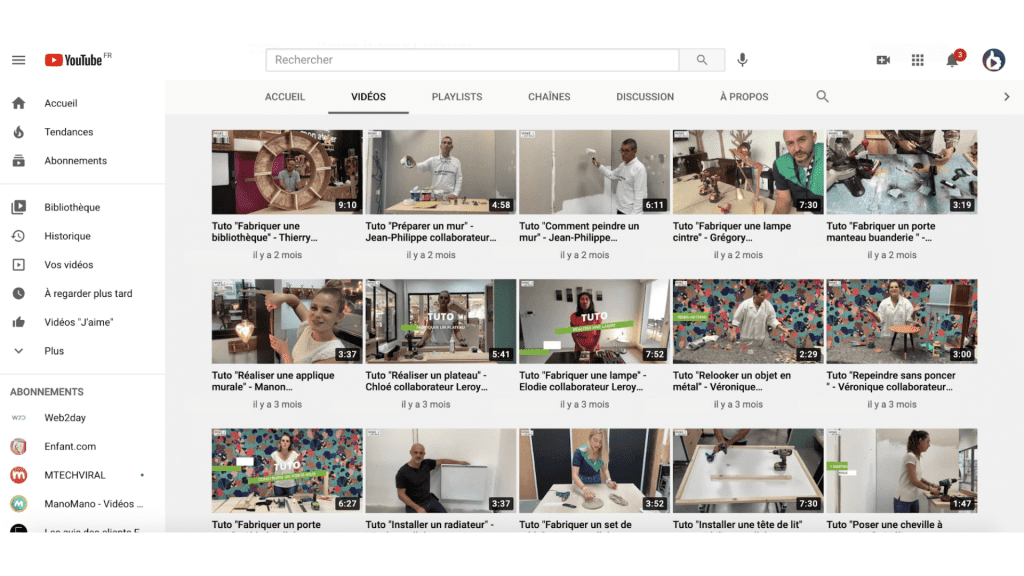Click the search magnifier button
Viewport: 1024px width, 576px height.
pos(701,60)
